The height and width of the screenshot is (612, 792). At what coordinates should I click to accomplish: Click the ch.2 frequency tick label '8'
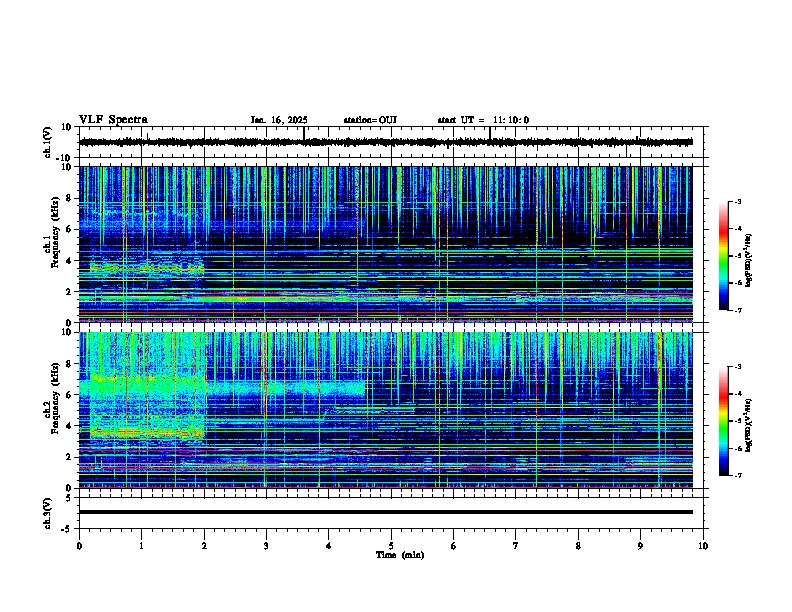tap(70, 364)
